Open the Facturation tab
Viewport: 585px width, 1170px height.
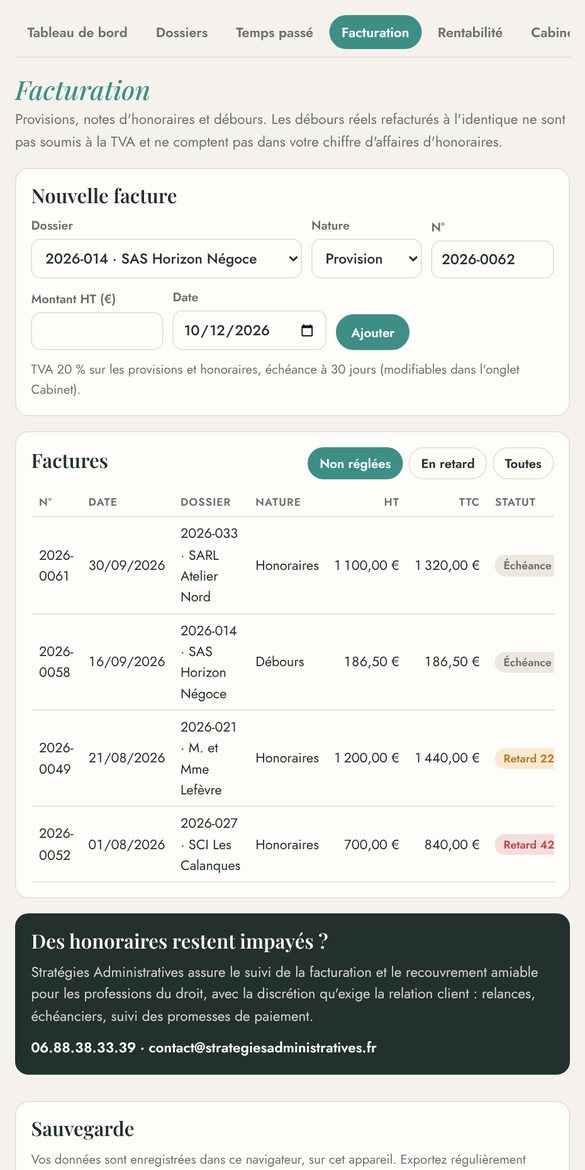[x=375, y=33]
